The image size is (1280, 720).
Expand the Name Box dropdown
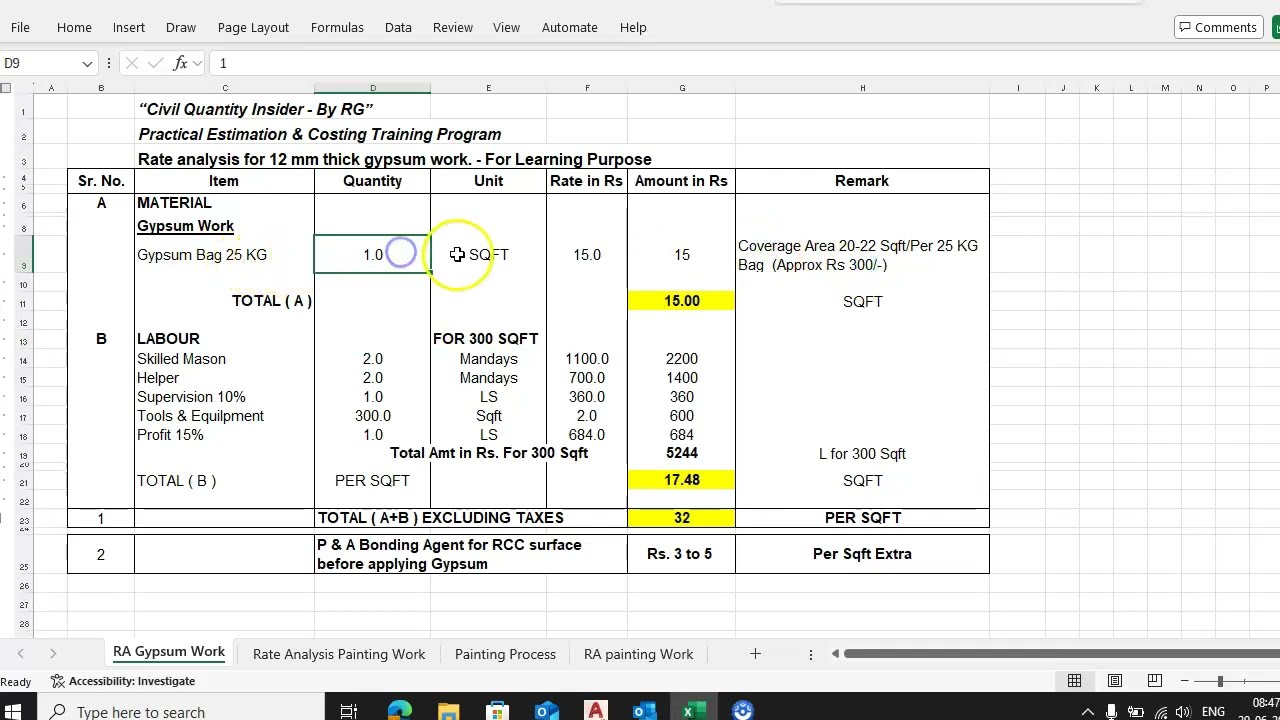pyautogui.click(x=87, y=63)
